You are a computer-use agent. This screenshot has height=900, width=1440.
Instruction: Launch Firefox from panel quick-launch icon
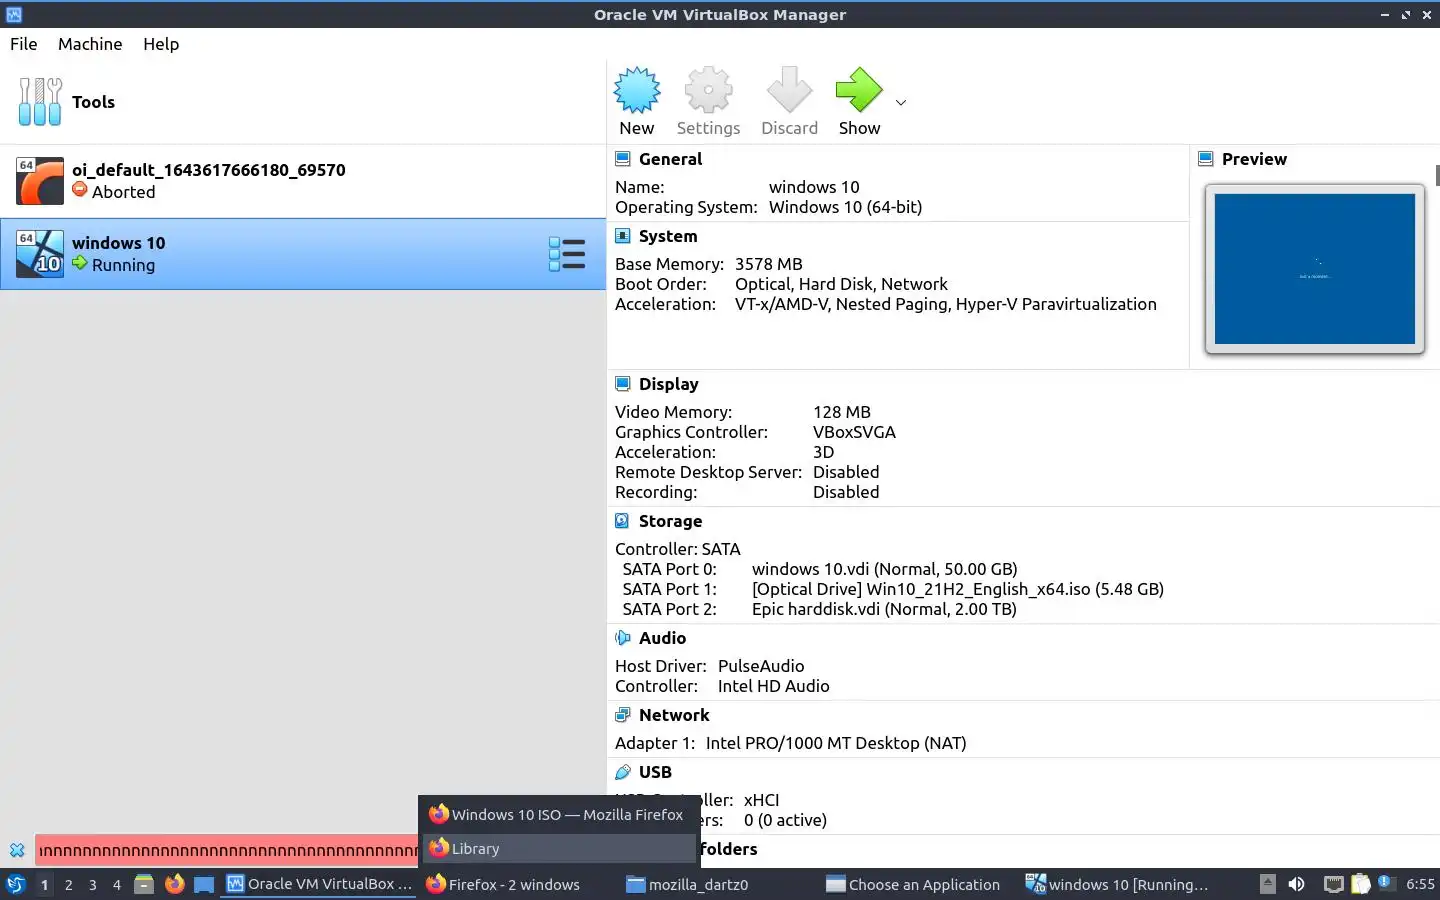(x=174, y=884)
